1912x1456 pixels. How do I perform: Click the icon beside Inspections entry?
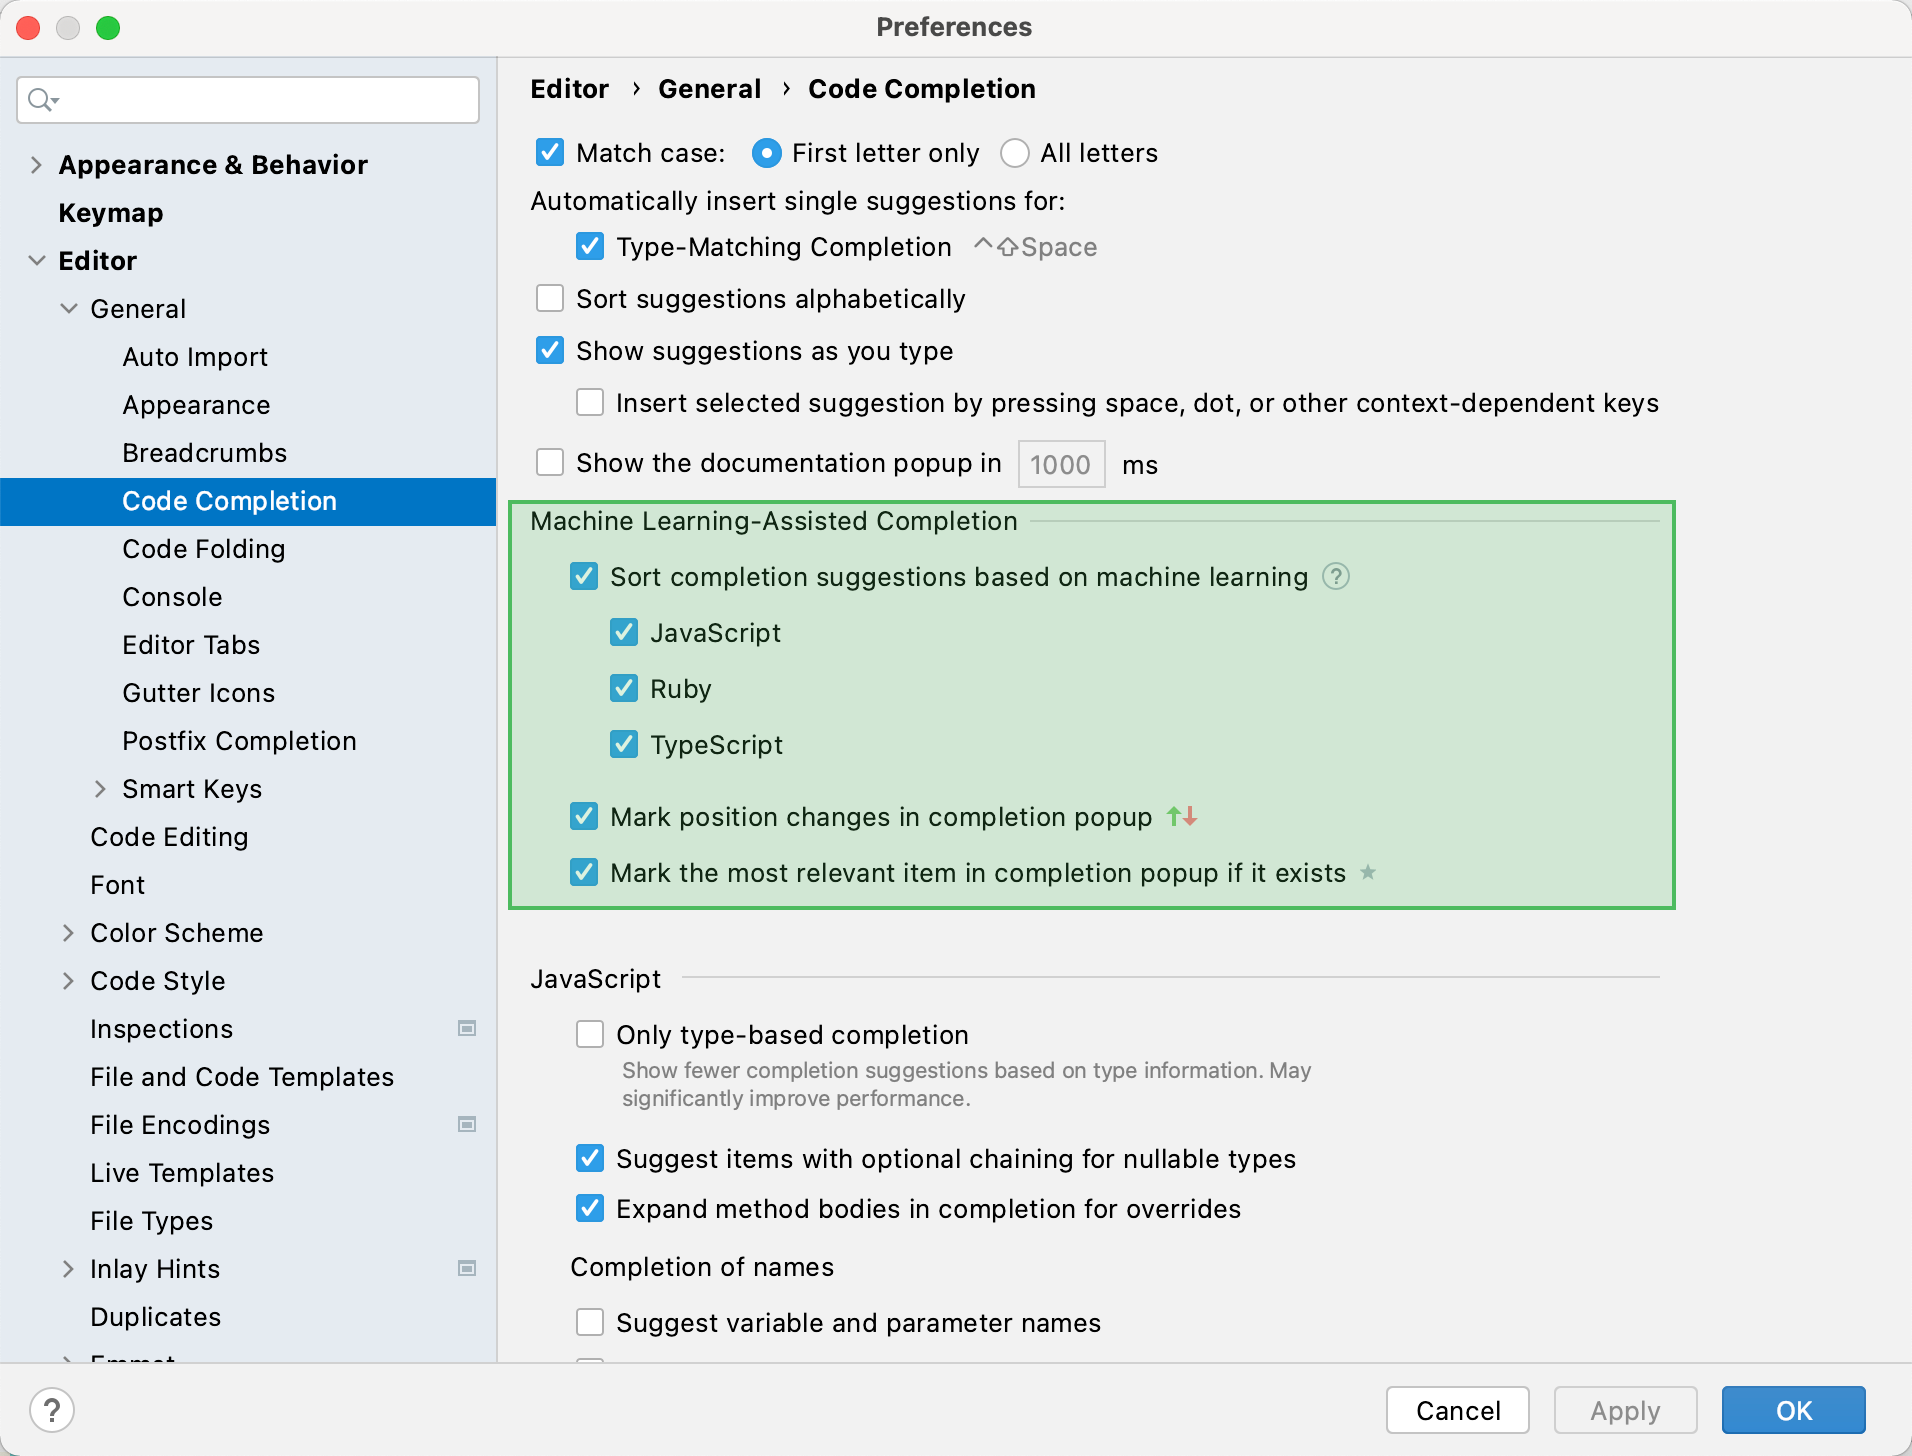[x=466, y=1028]
